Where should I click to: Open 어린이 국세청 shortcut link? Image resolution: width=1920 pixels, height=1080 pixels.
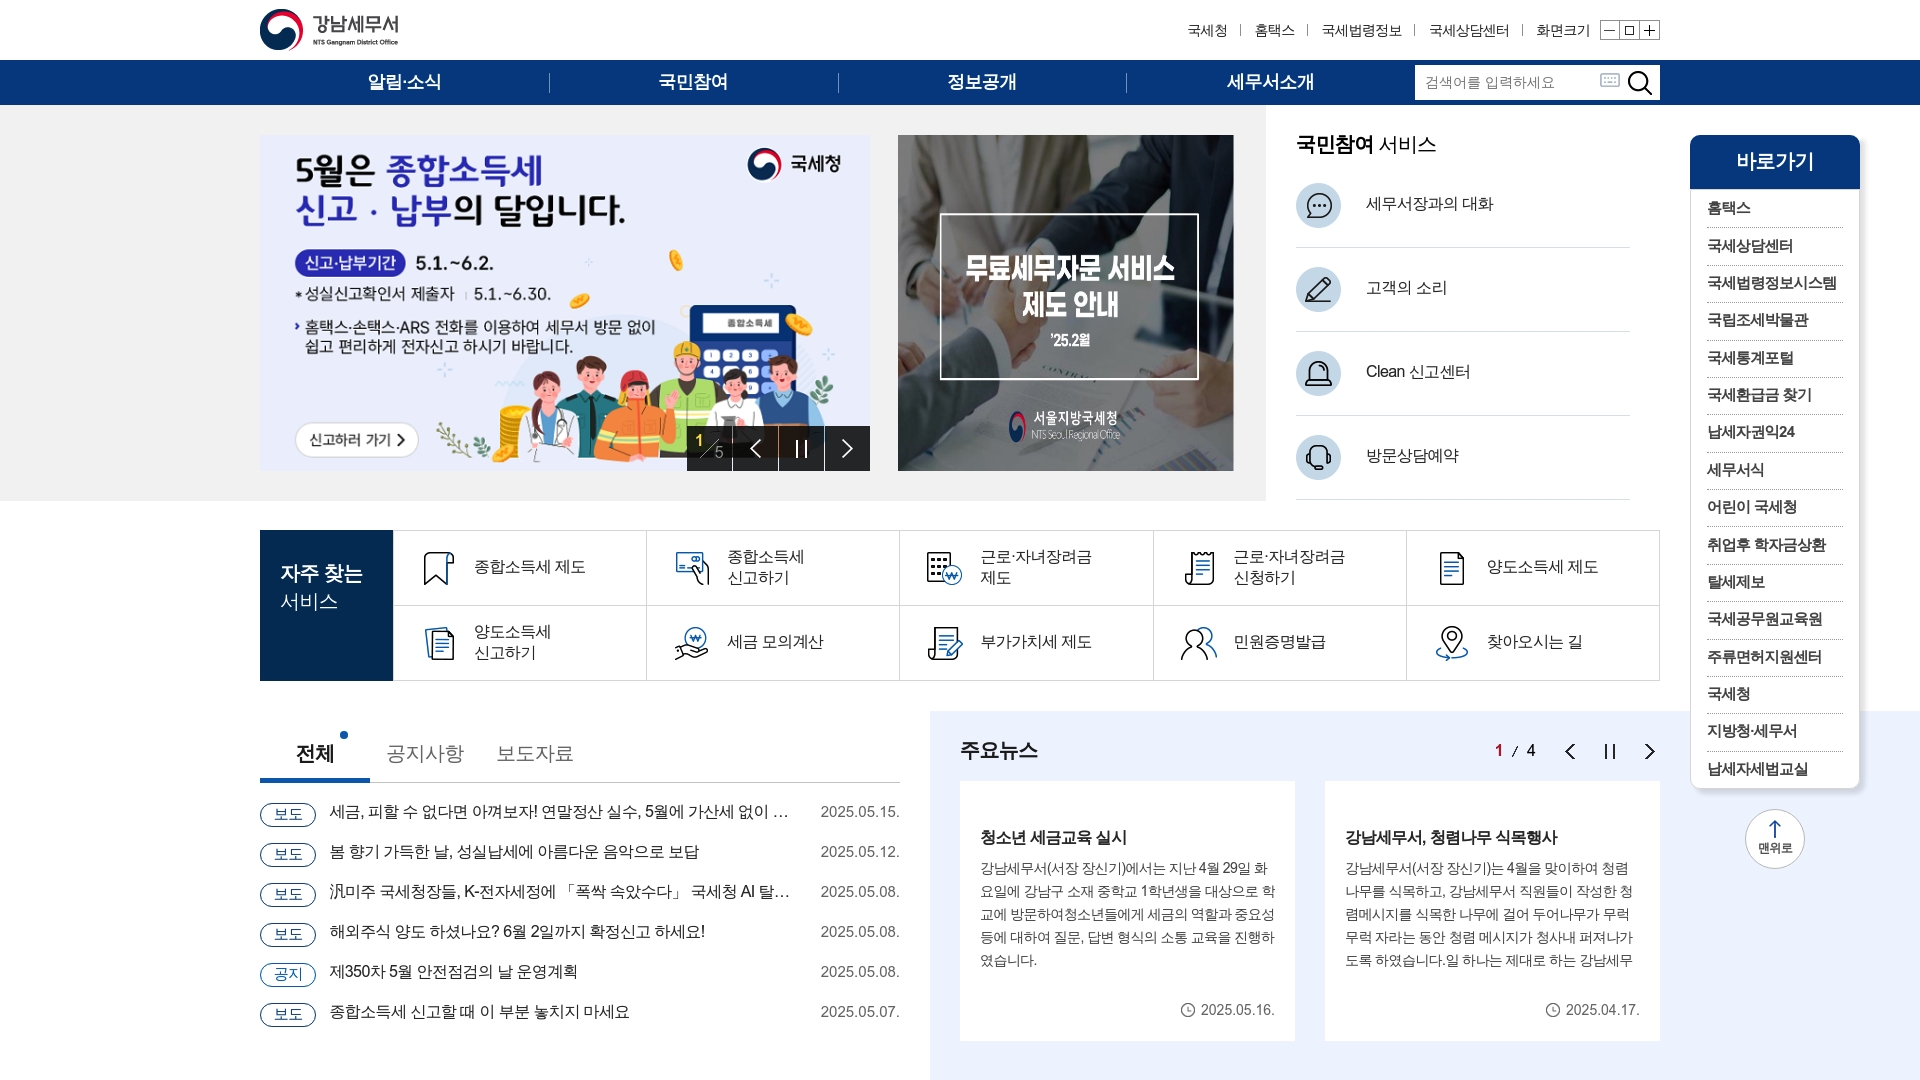[1752, 507]
